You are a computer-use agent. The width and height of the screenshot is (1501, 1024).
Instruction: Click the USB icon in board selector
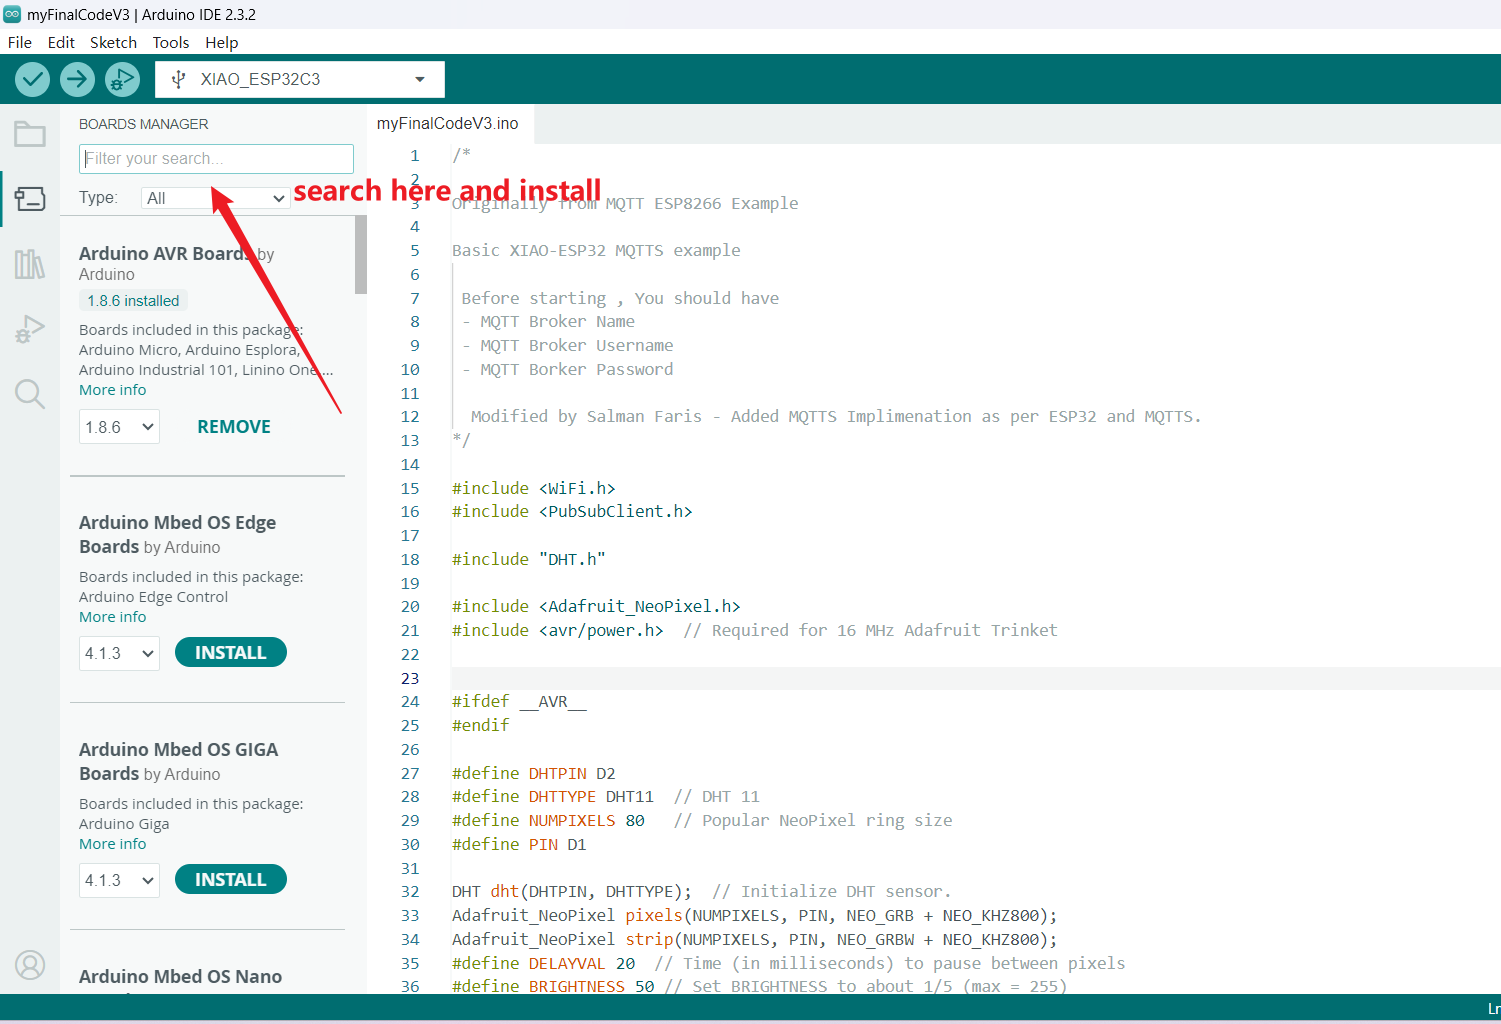click(179, 79)
